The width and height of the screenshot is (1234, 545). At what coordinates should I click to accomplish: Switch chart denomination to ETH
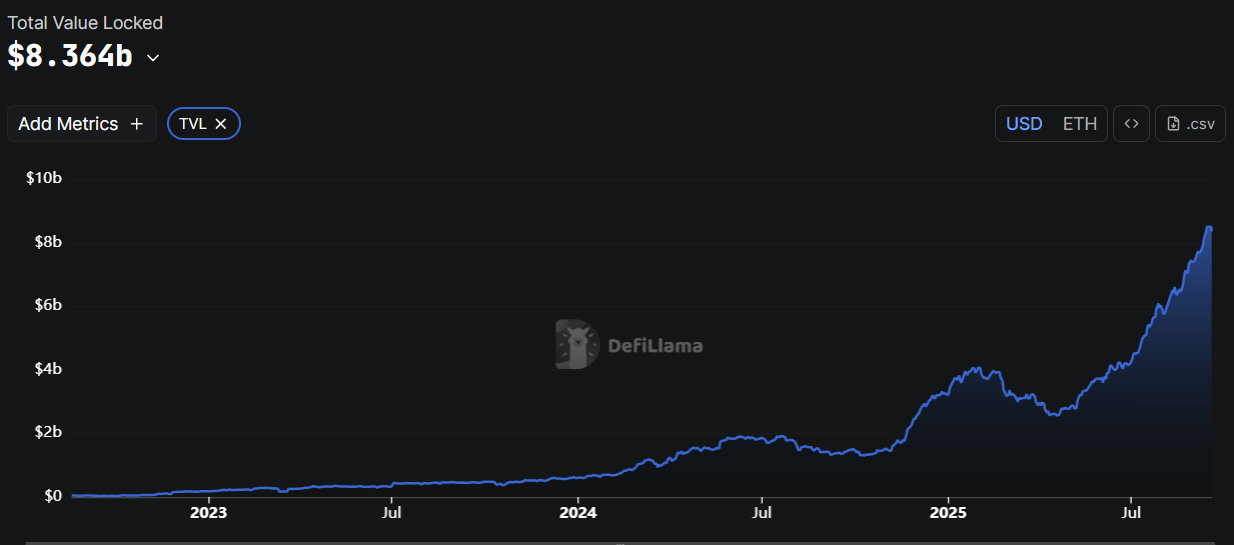click(1079, 124)
